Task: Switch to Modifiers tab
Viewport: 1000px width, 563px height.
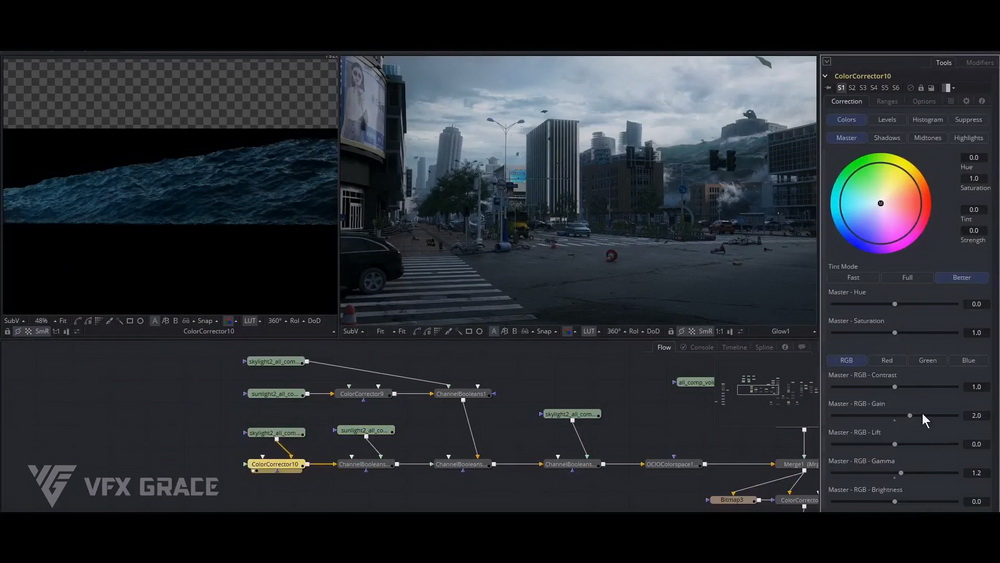Action: [979, 62]
